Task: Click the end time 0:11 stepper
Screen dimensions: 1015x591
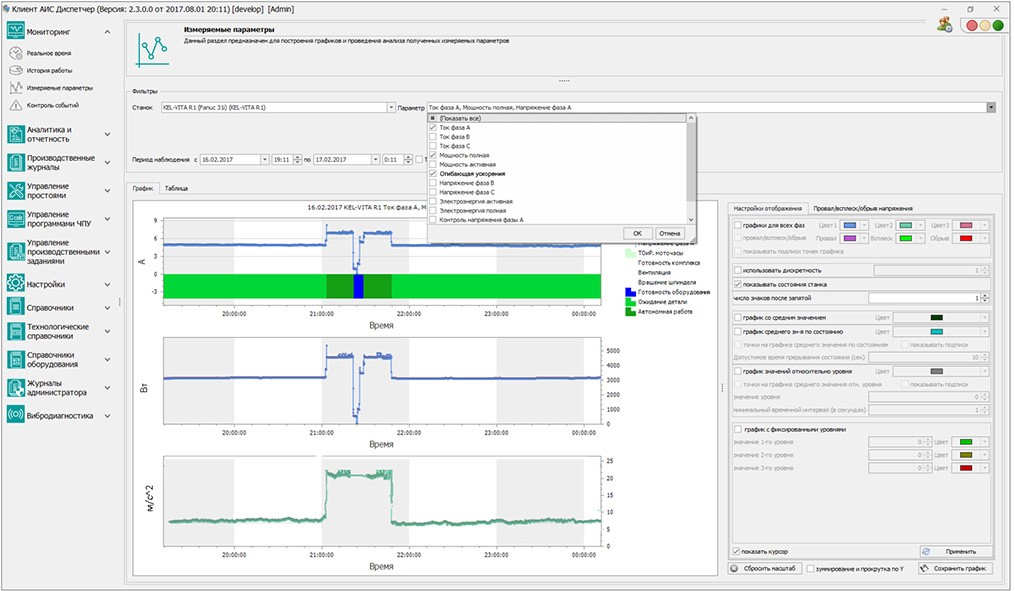Action: 408,159
